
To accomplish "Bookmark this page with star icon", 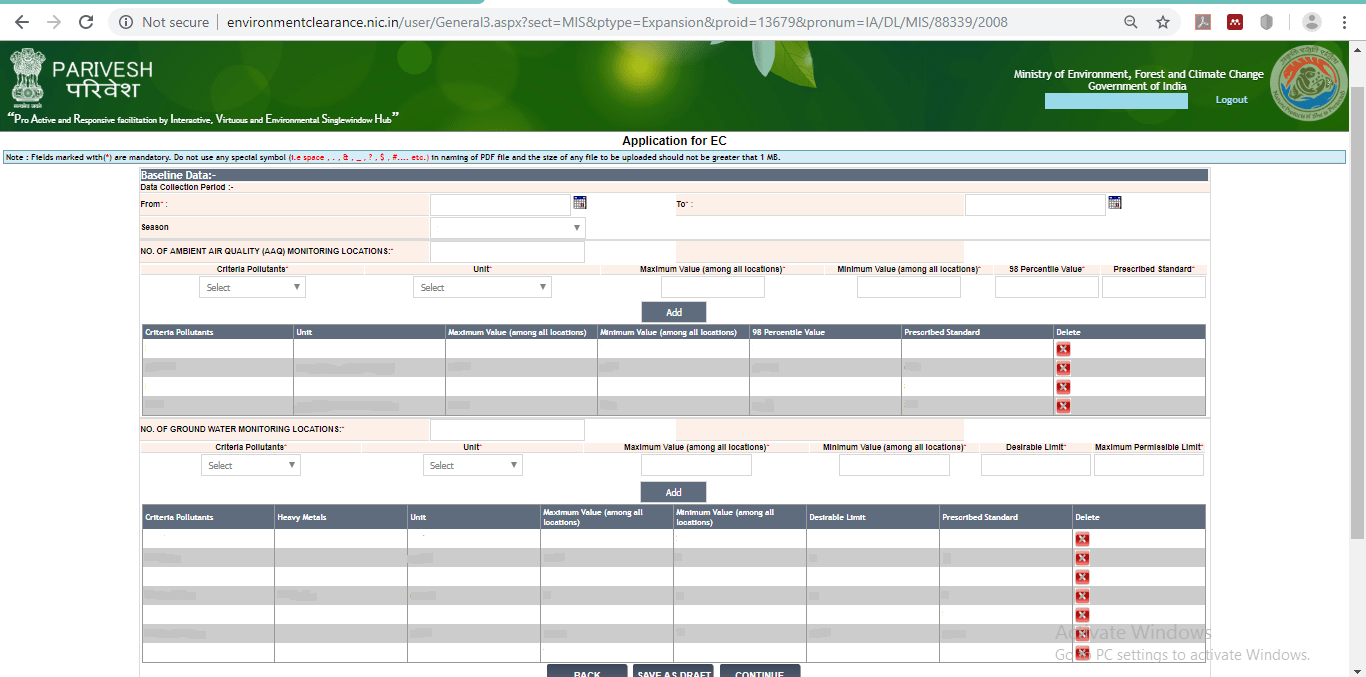I will [x=1163, y=22].
